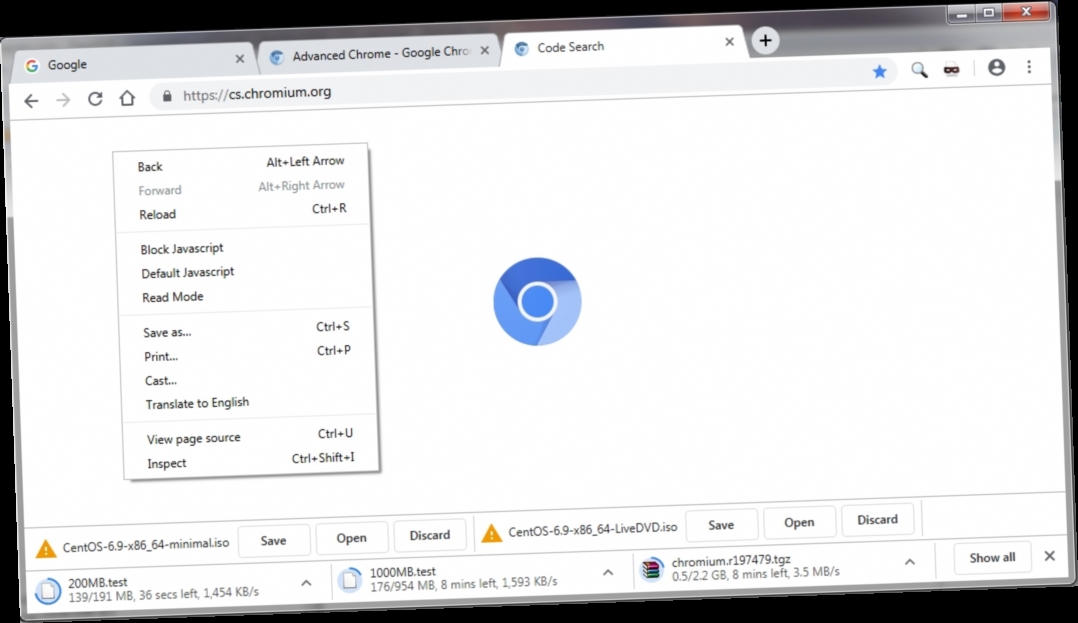1078x623 pixels.
Task: Click Show all downloads button
Action: 992,558
